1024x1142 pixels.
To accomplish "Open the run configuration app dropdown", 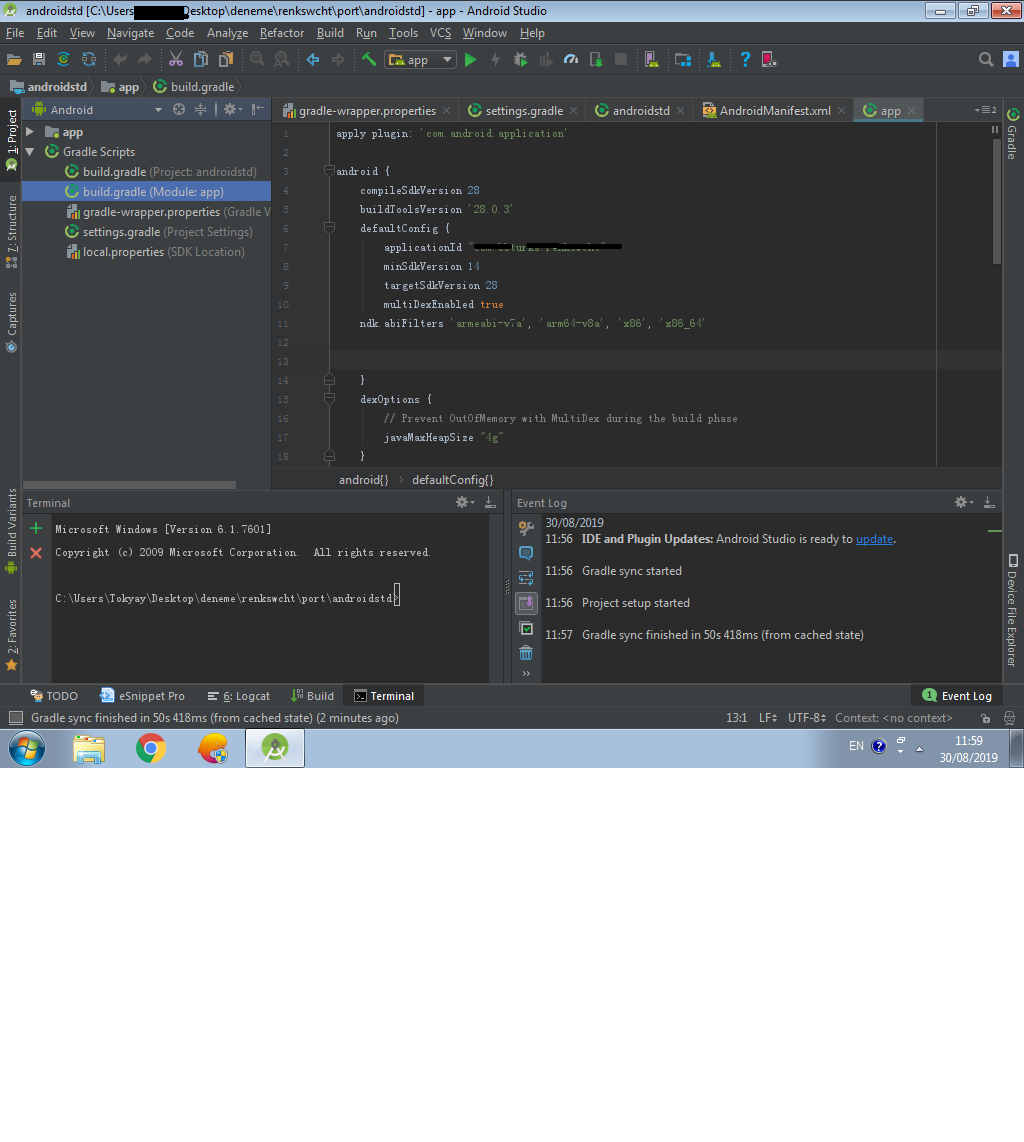I will click(421, 60).
